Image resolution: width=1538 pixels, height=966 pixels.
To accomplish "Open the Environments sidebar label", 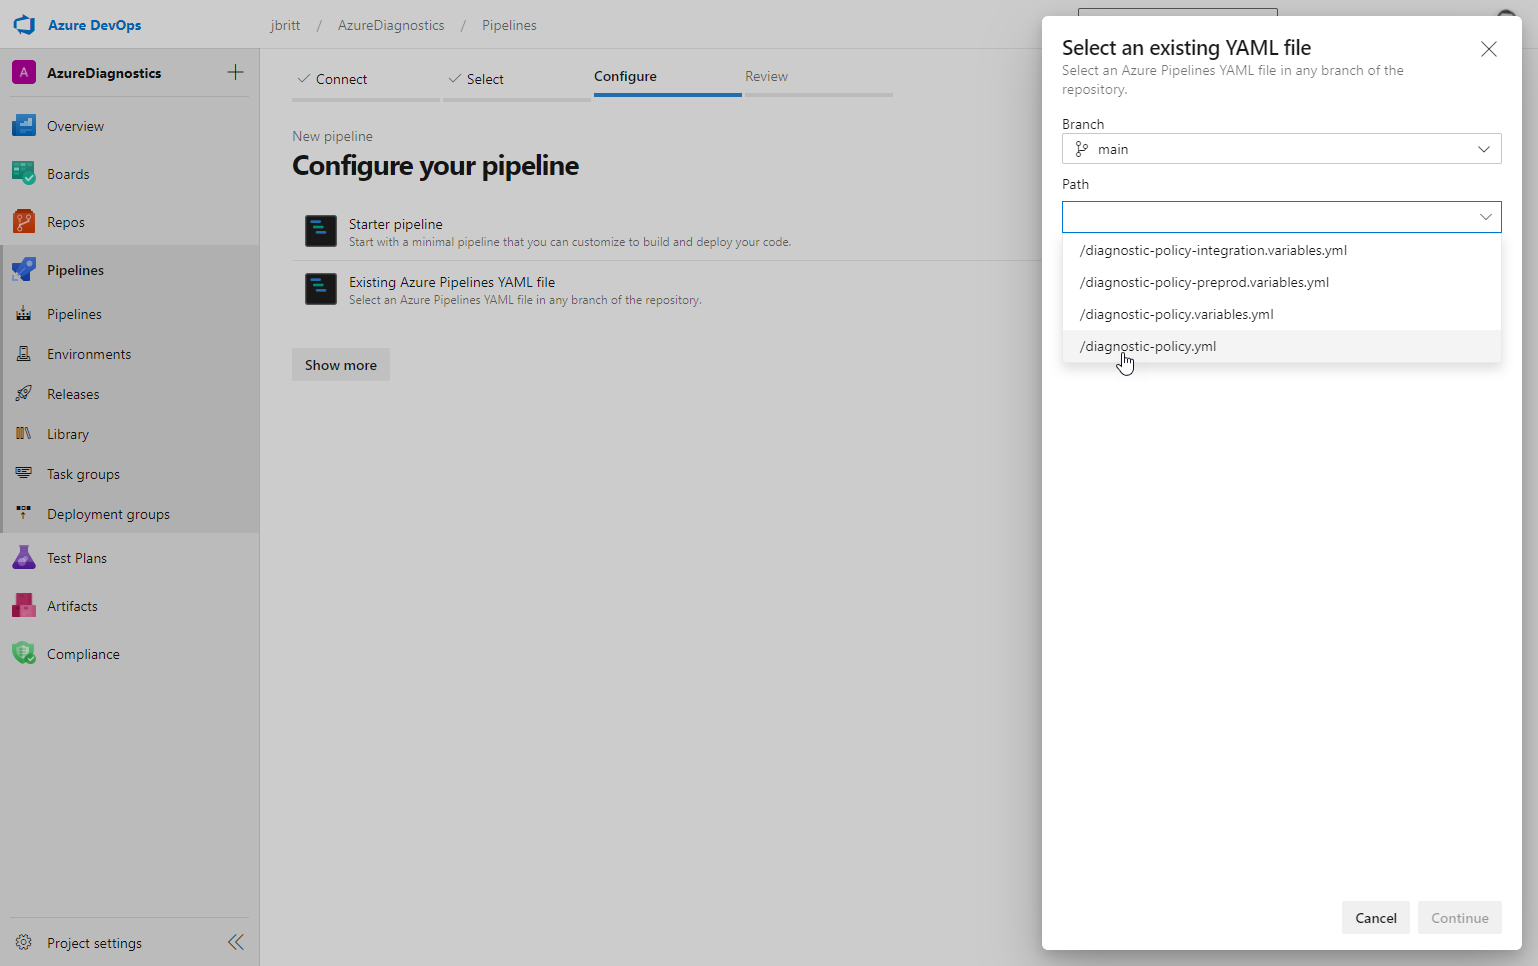I will point(89,354).
